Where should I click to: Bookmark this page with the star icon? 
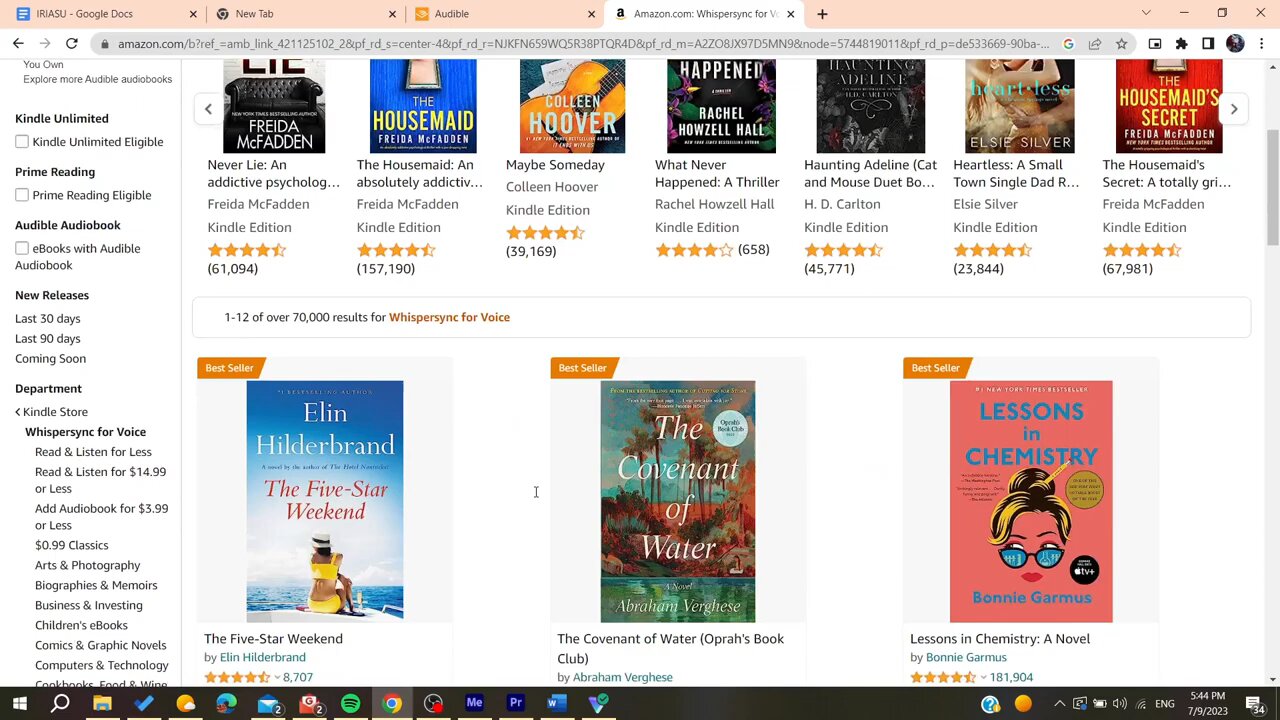point(1121,44)
